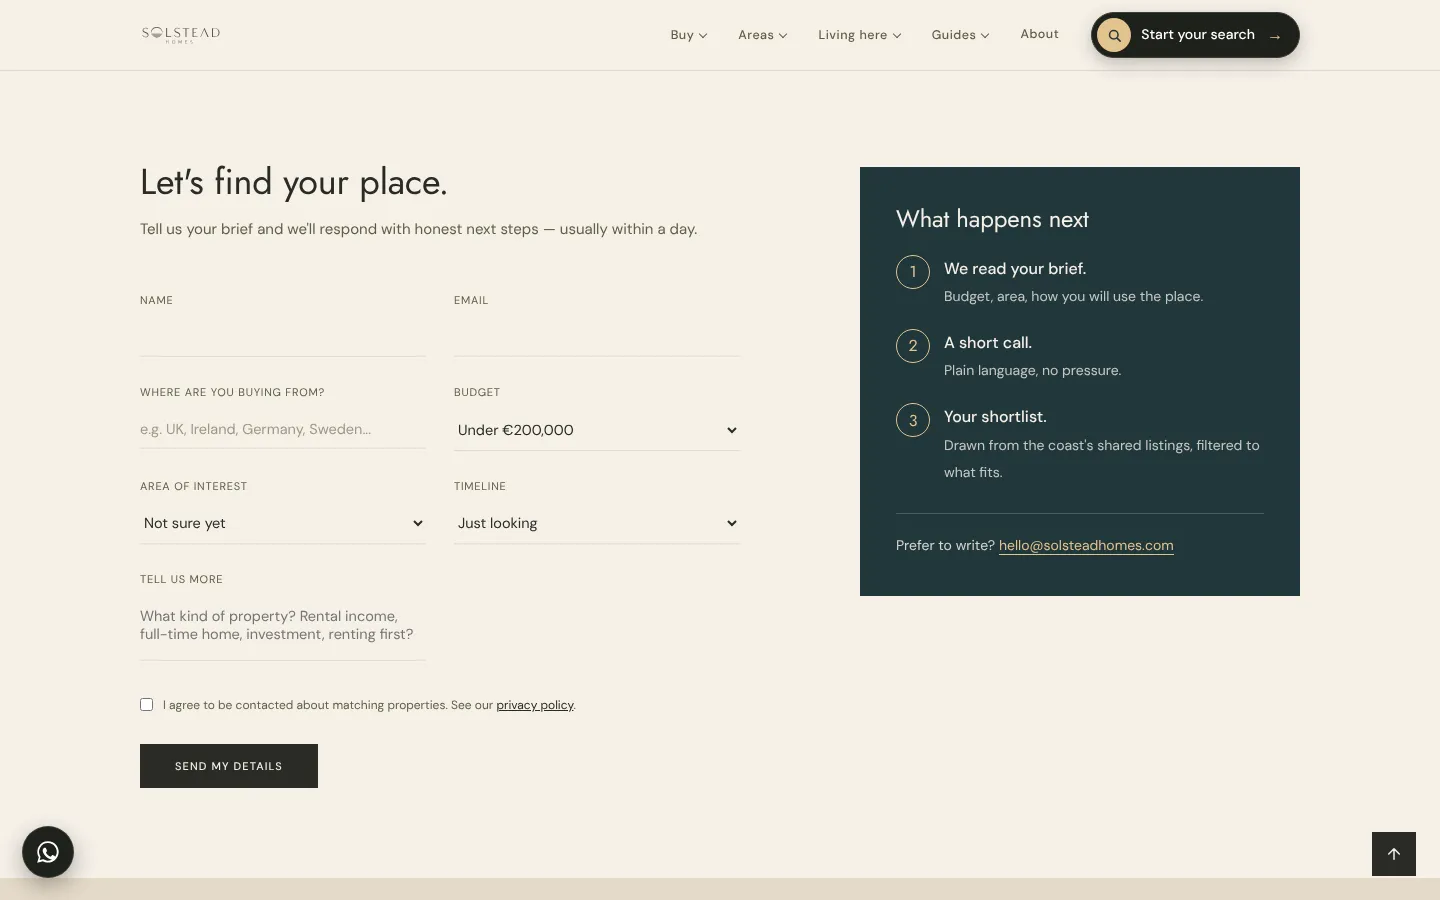Click the search magnifier icon in header
The width and height of the screenshot is (1440, 900).
pos(1114,35)
